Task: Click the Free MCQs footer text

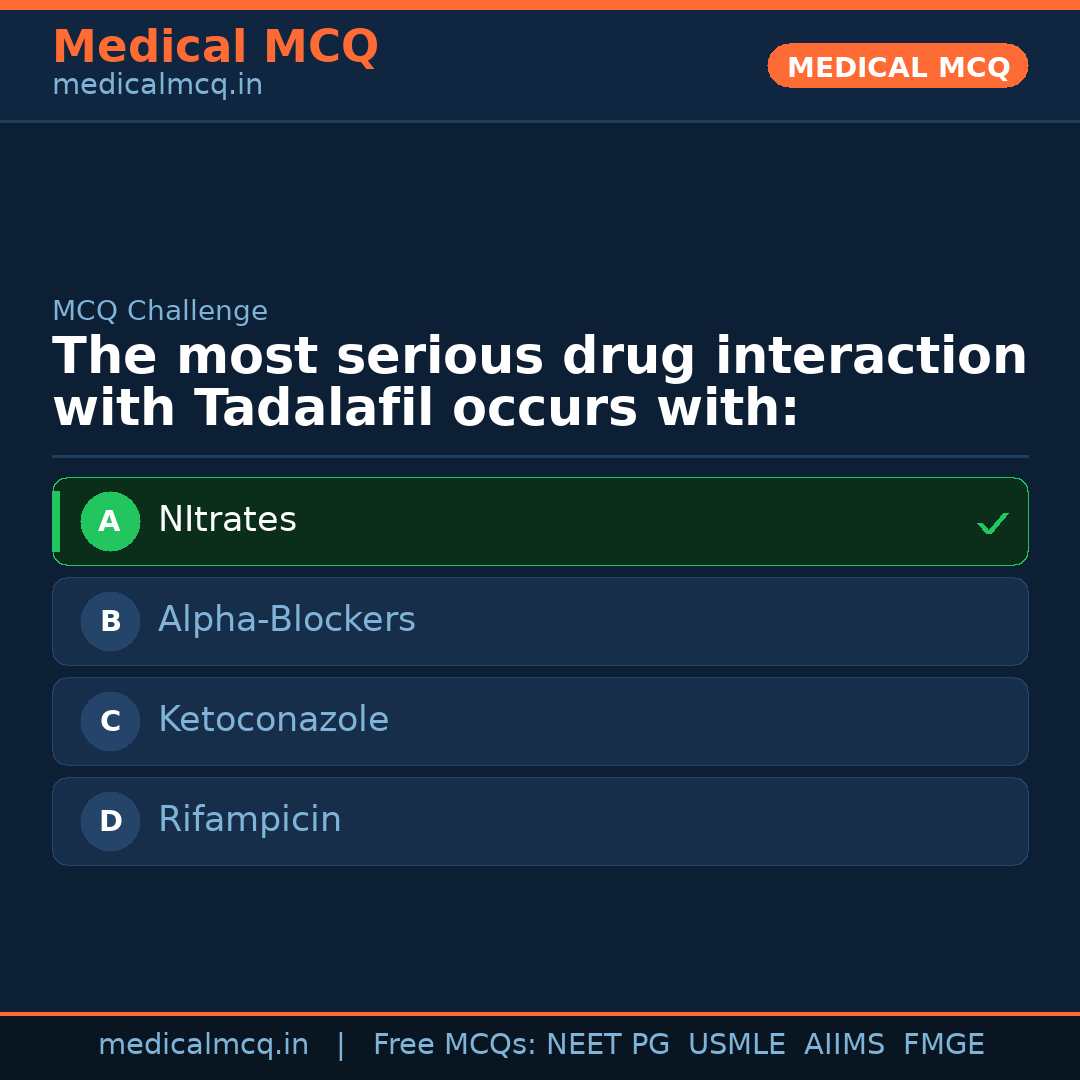Action: pos(454,1045)
